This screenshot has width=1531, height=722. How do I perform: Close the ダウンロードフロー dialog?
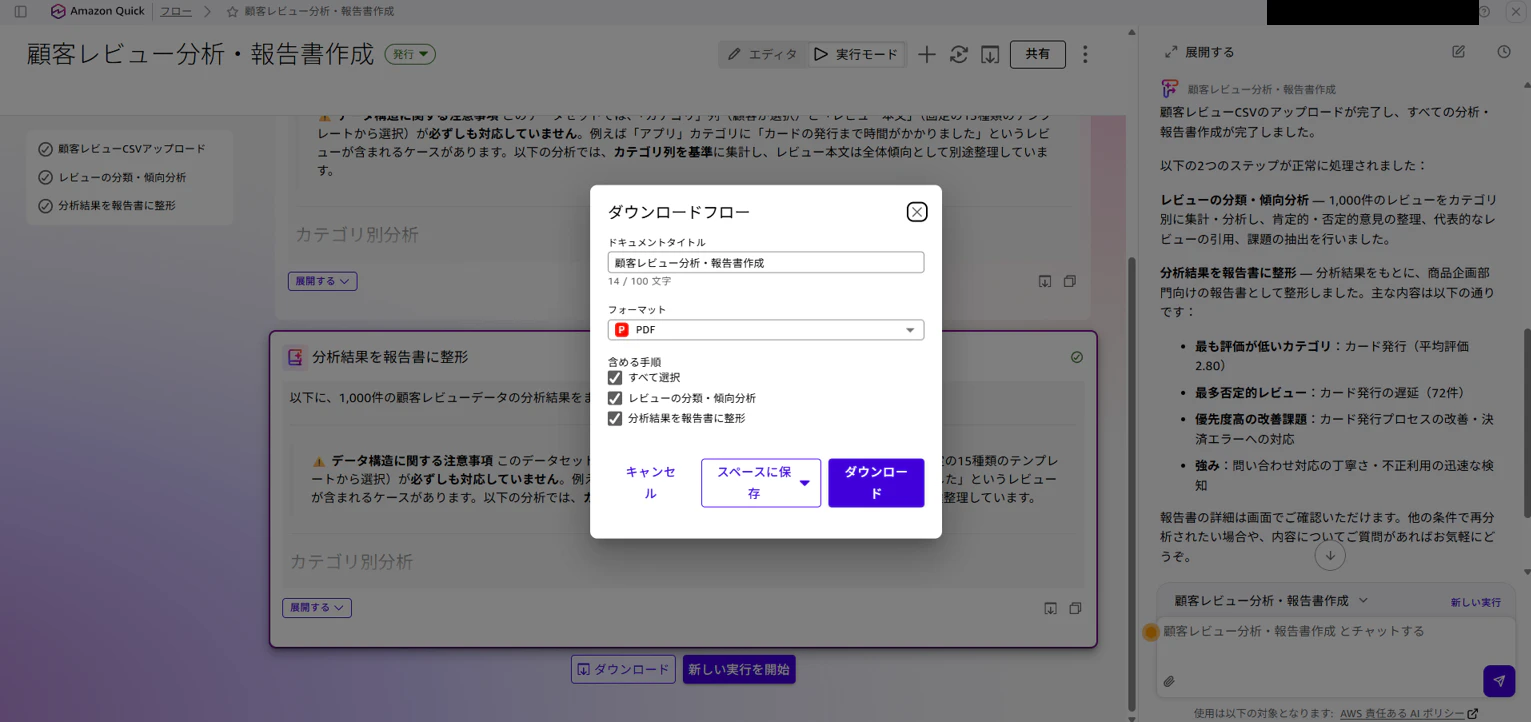917,212
